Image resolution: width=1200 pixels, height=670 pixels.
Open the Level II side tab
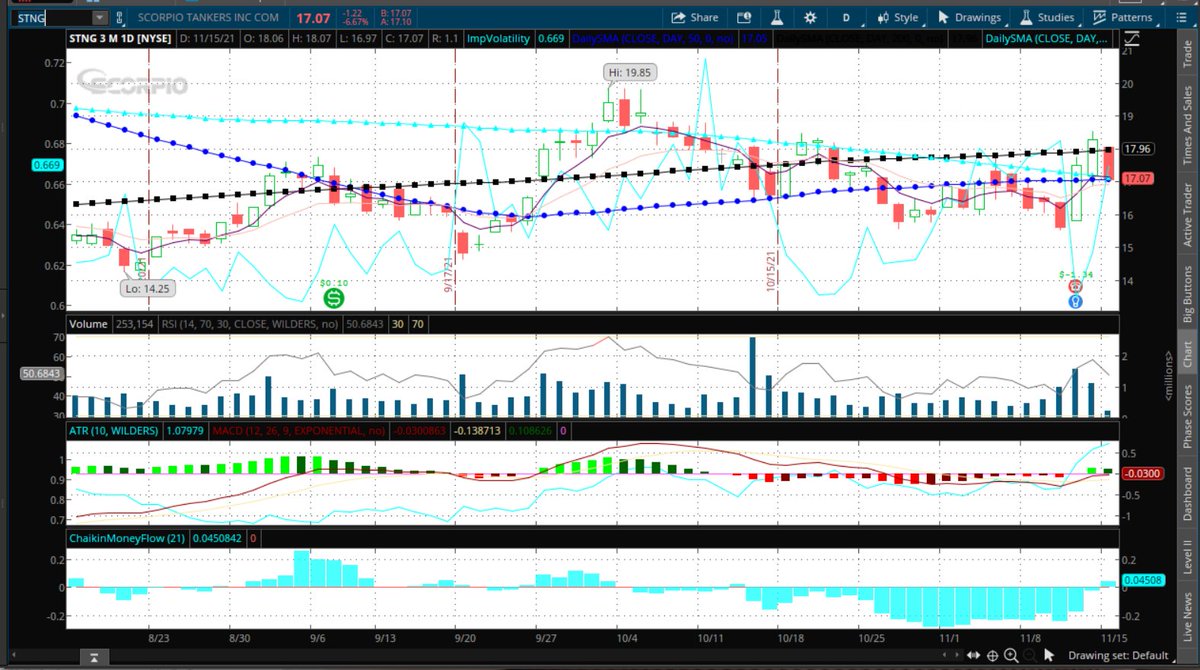(x=1188, y=556)
